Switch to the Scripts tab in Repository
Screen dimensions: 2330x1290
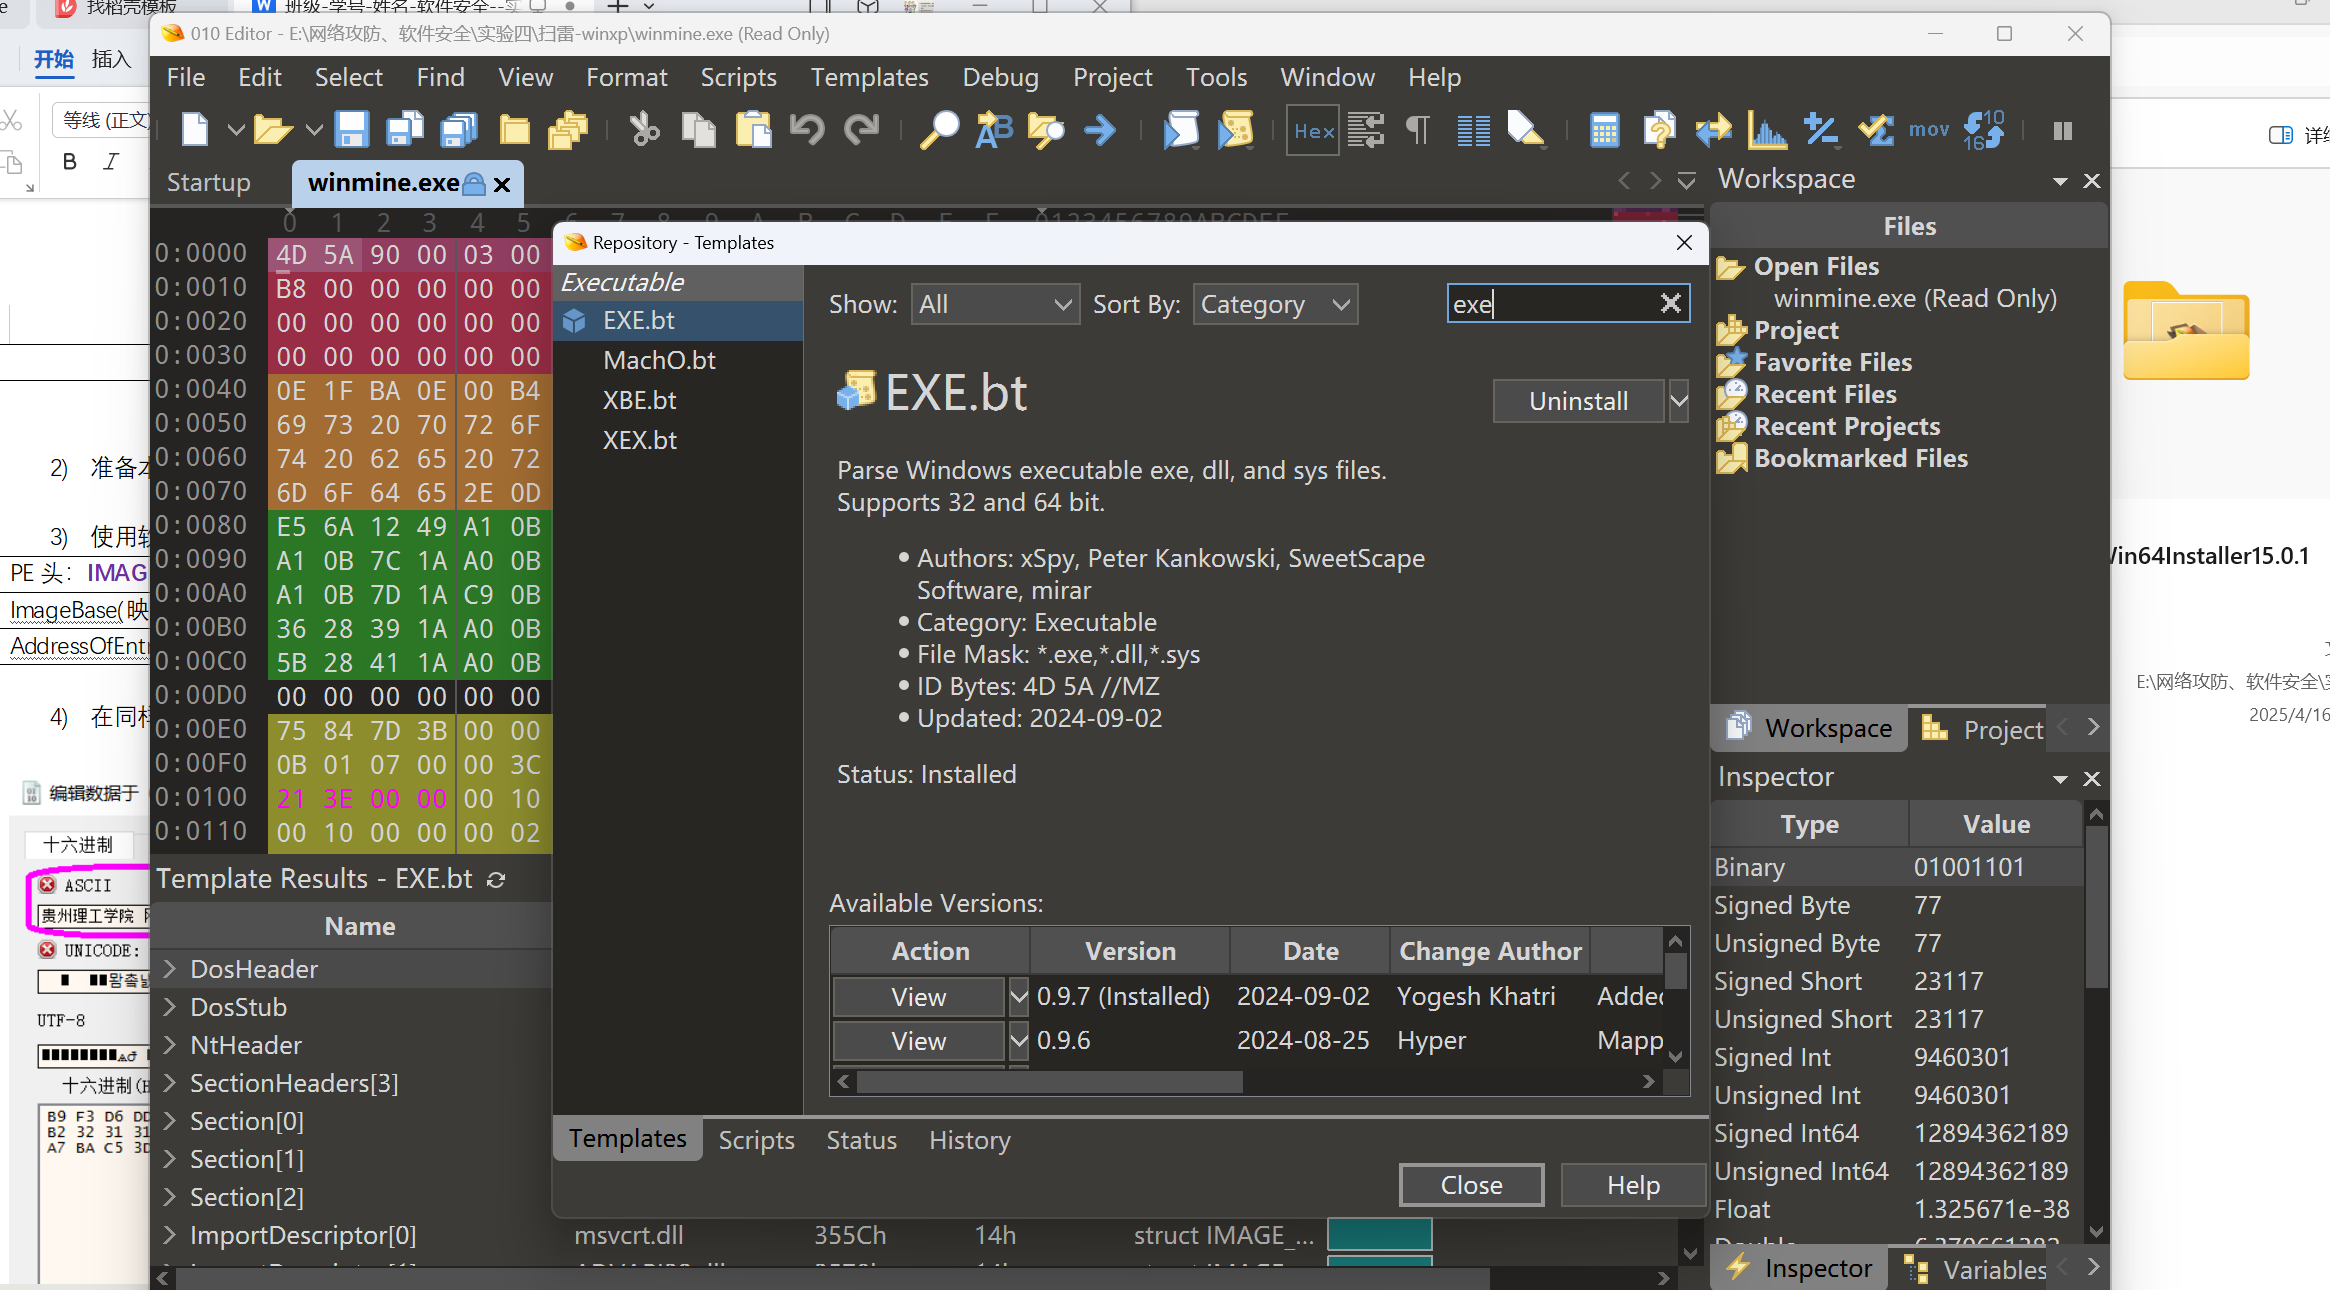[756, 1140]
